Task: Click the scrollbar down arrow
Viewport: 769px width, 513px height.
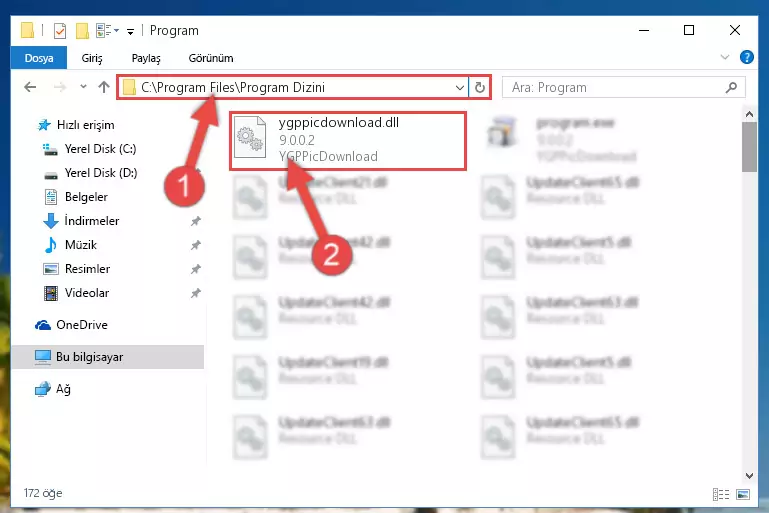Action: click(749, 475)
